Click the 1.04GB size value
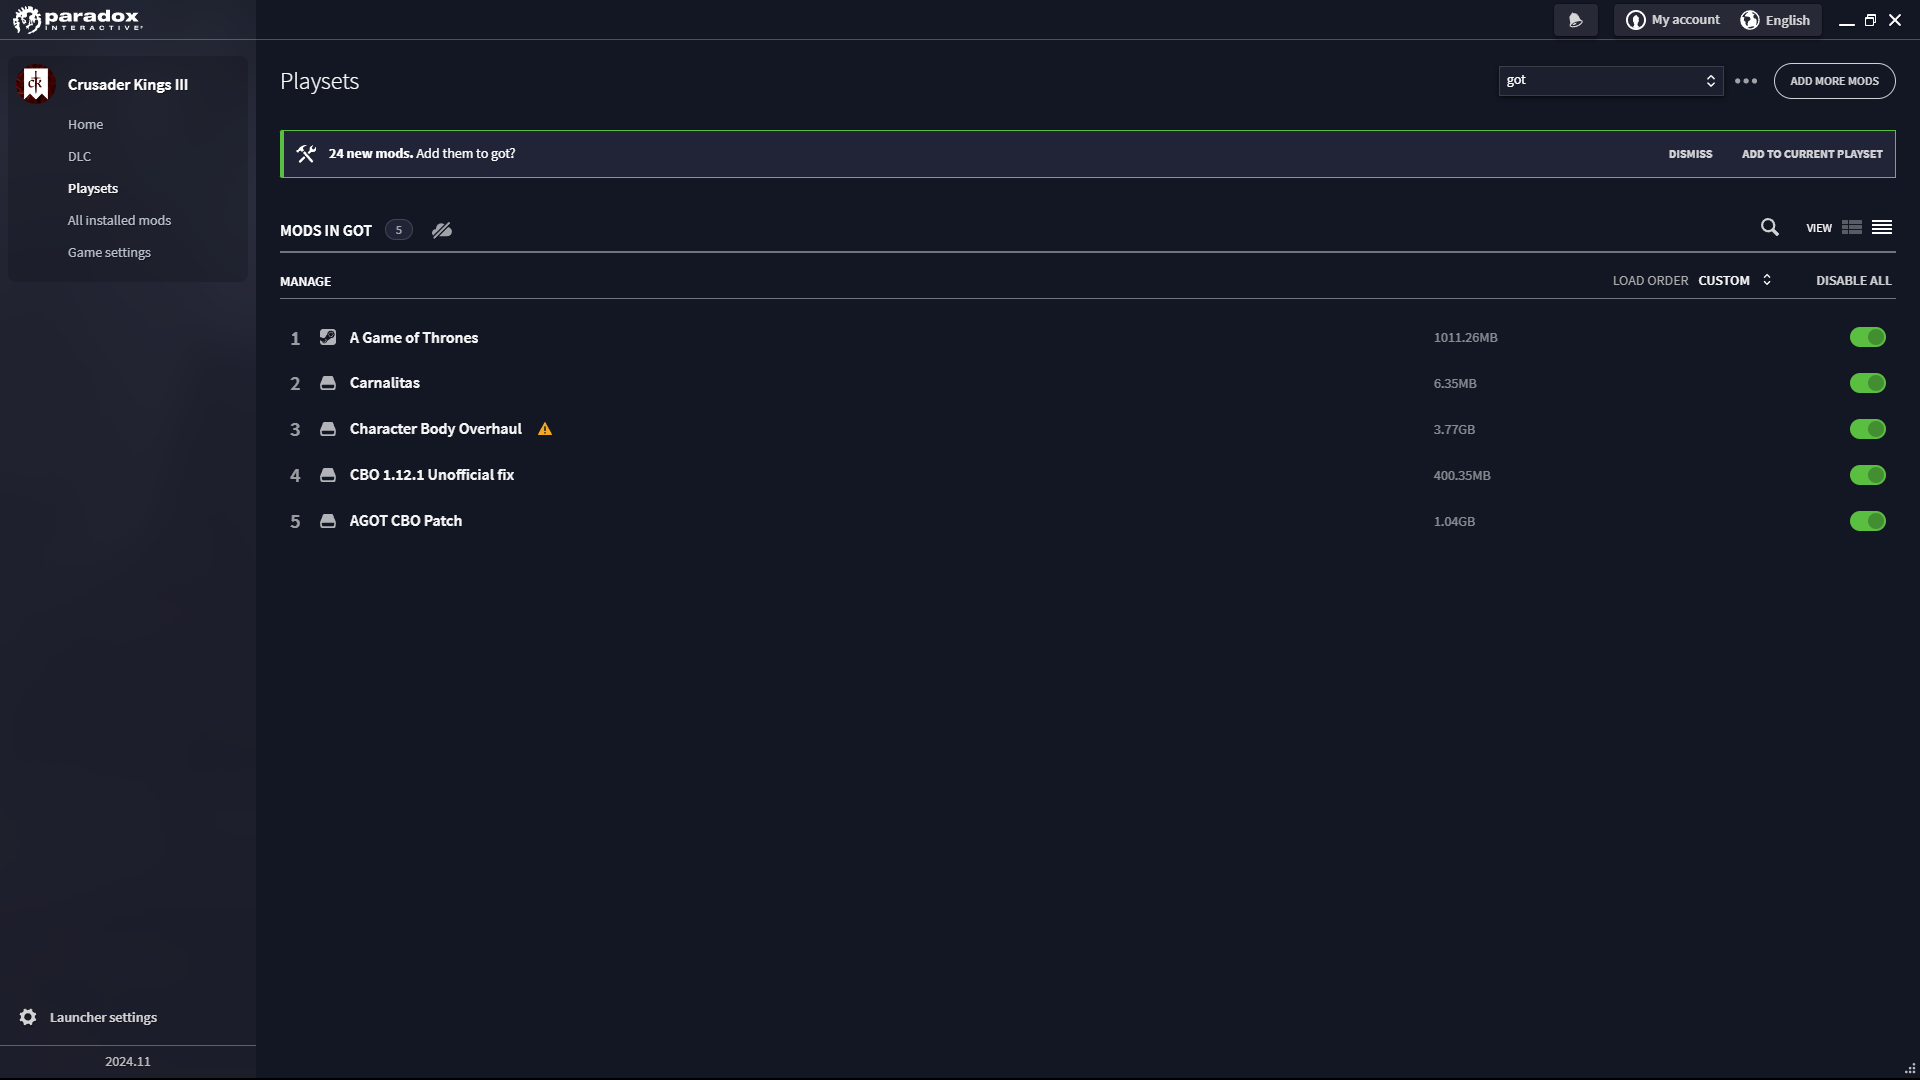 pos(1454,522)
